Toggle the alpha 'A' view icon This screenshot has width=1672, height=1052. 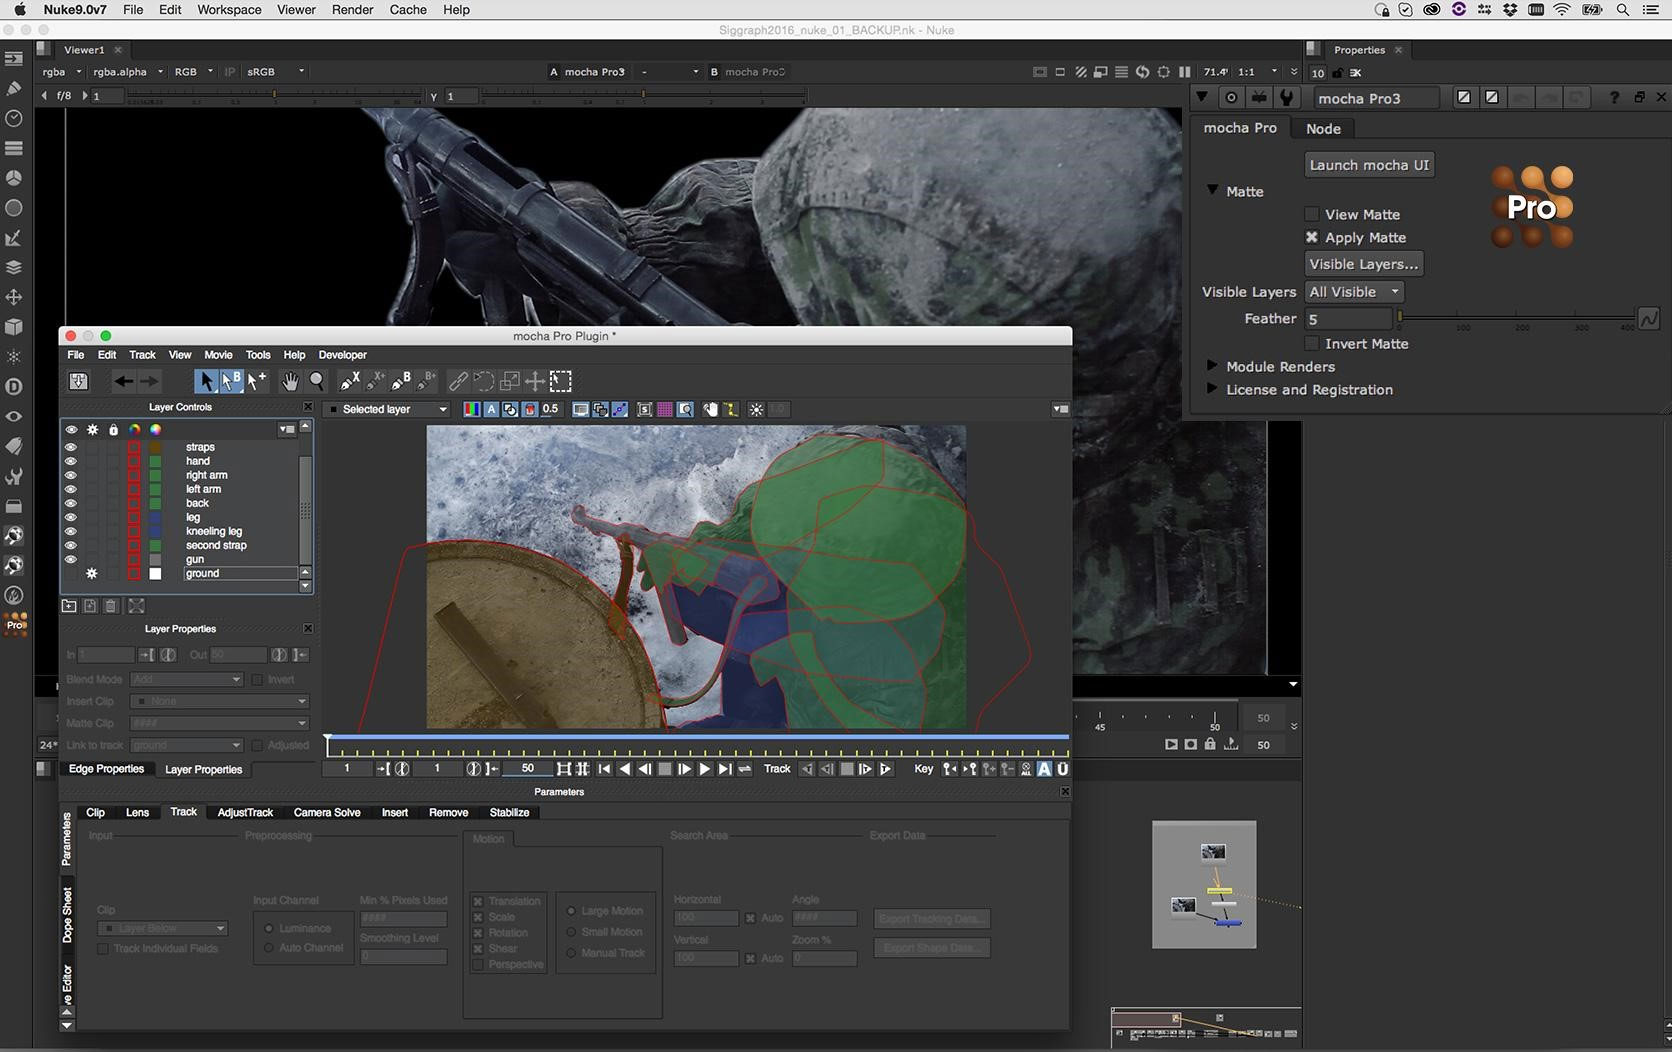pyautogui.click(x=491, y=409)
